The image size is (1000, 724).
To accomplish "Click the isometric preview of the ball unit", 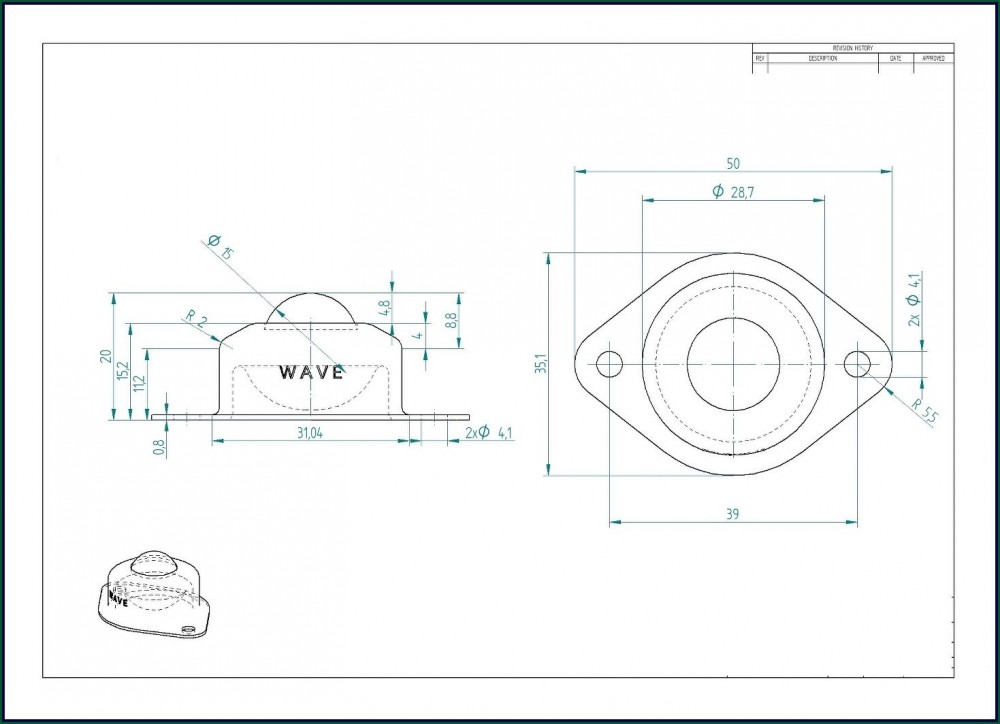I will pyautogui.click(x=156, y=594).
